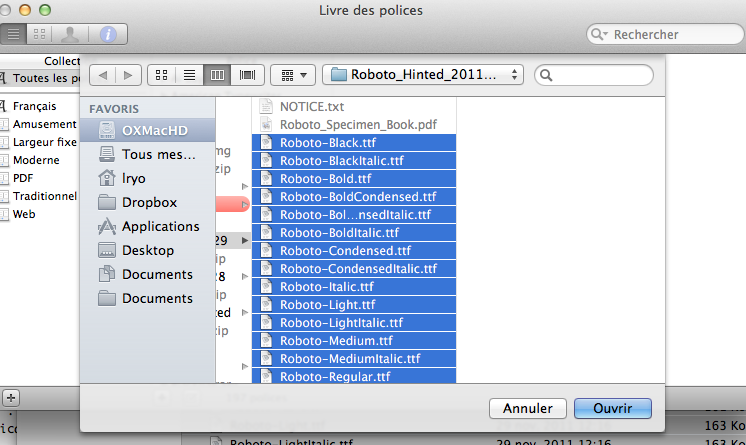Image resolution: width=746 pixels, height=445 pixels.
Task: Click the forward navigation arrow
Action: pyautogui.click(x=128, y=75)
